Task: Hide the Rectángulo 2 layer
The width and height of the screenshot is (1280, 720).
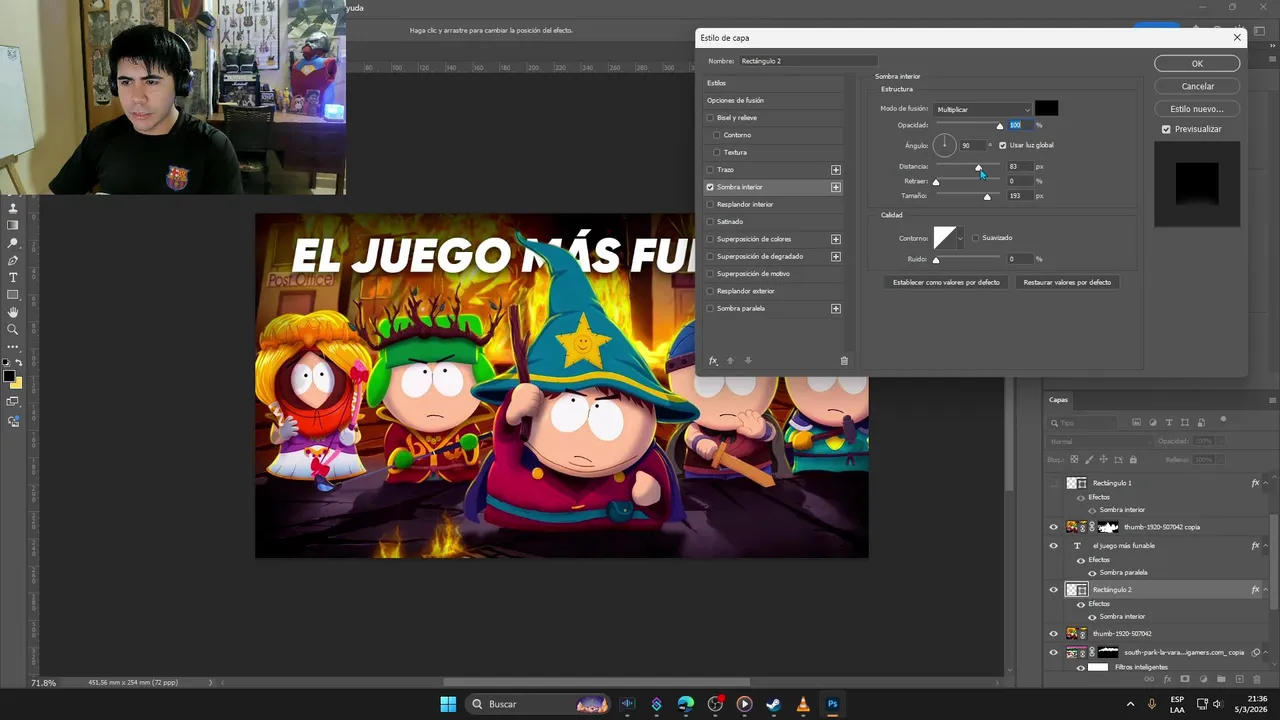Action: 1053,590
